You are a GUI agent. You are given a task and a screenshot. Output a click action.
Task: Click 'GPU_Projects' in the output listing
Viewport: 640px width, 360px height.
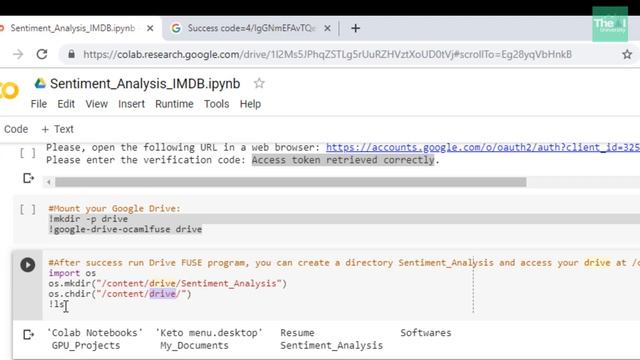pyautogui.click(x=86, y=345)
